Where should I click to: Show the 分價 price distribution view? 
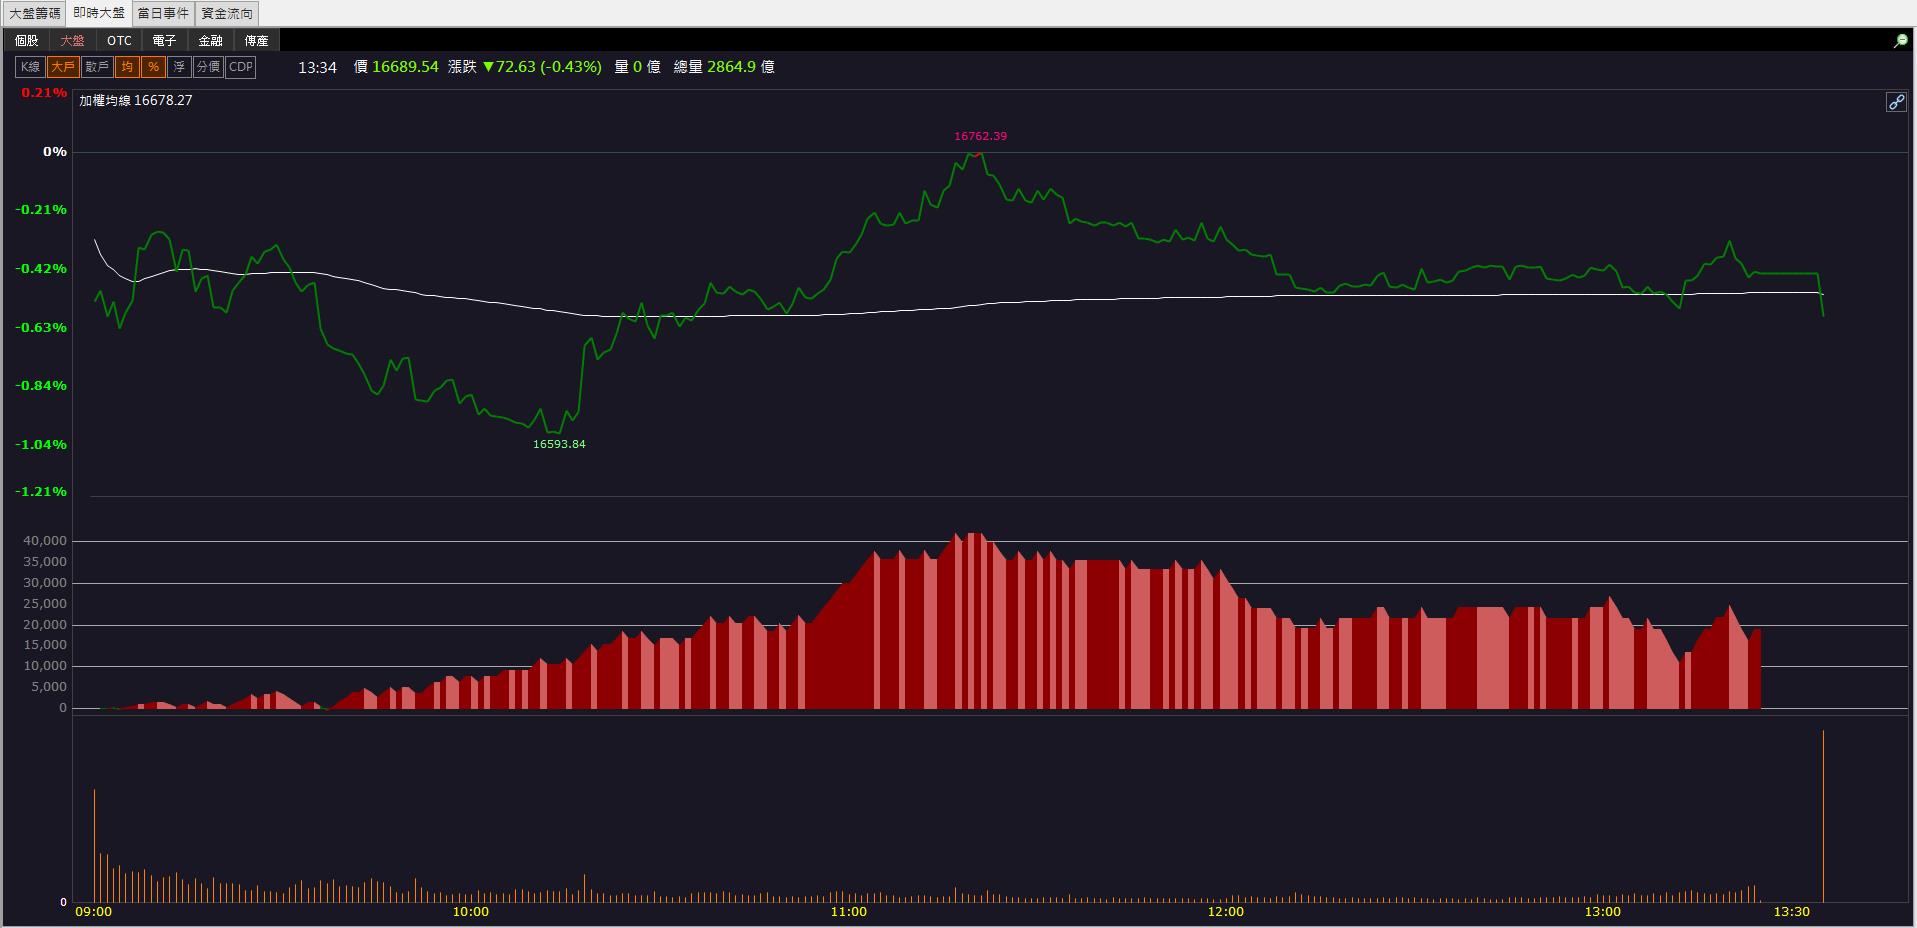pos(208,67)
